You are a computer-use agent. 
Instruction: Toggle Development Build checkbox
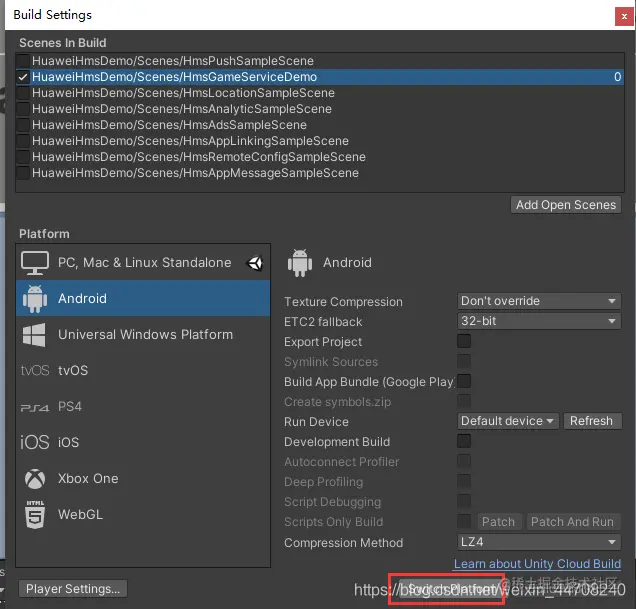tap(464, 441)
